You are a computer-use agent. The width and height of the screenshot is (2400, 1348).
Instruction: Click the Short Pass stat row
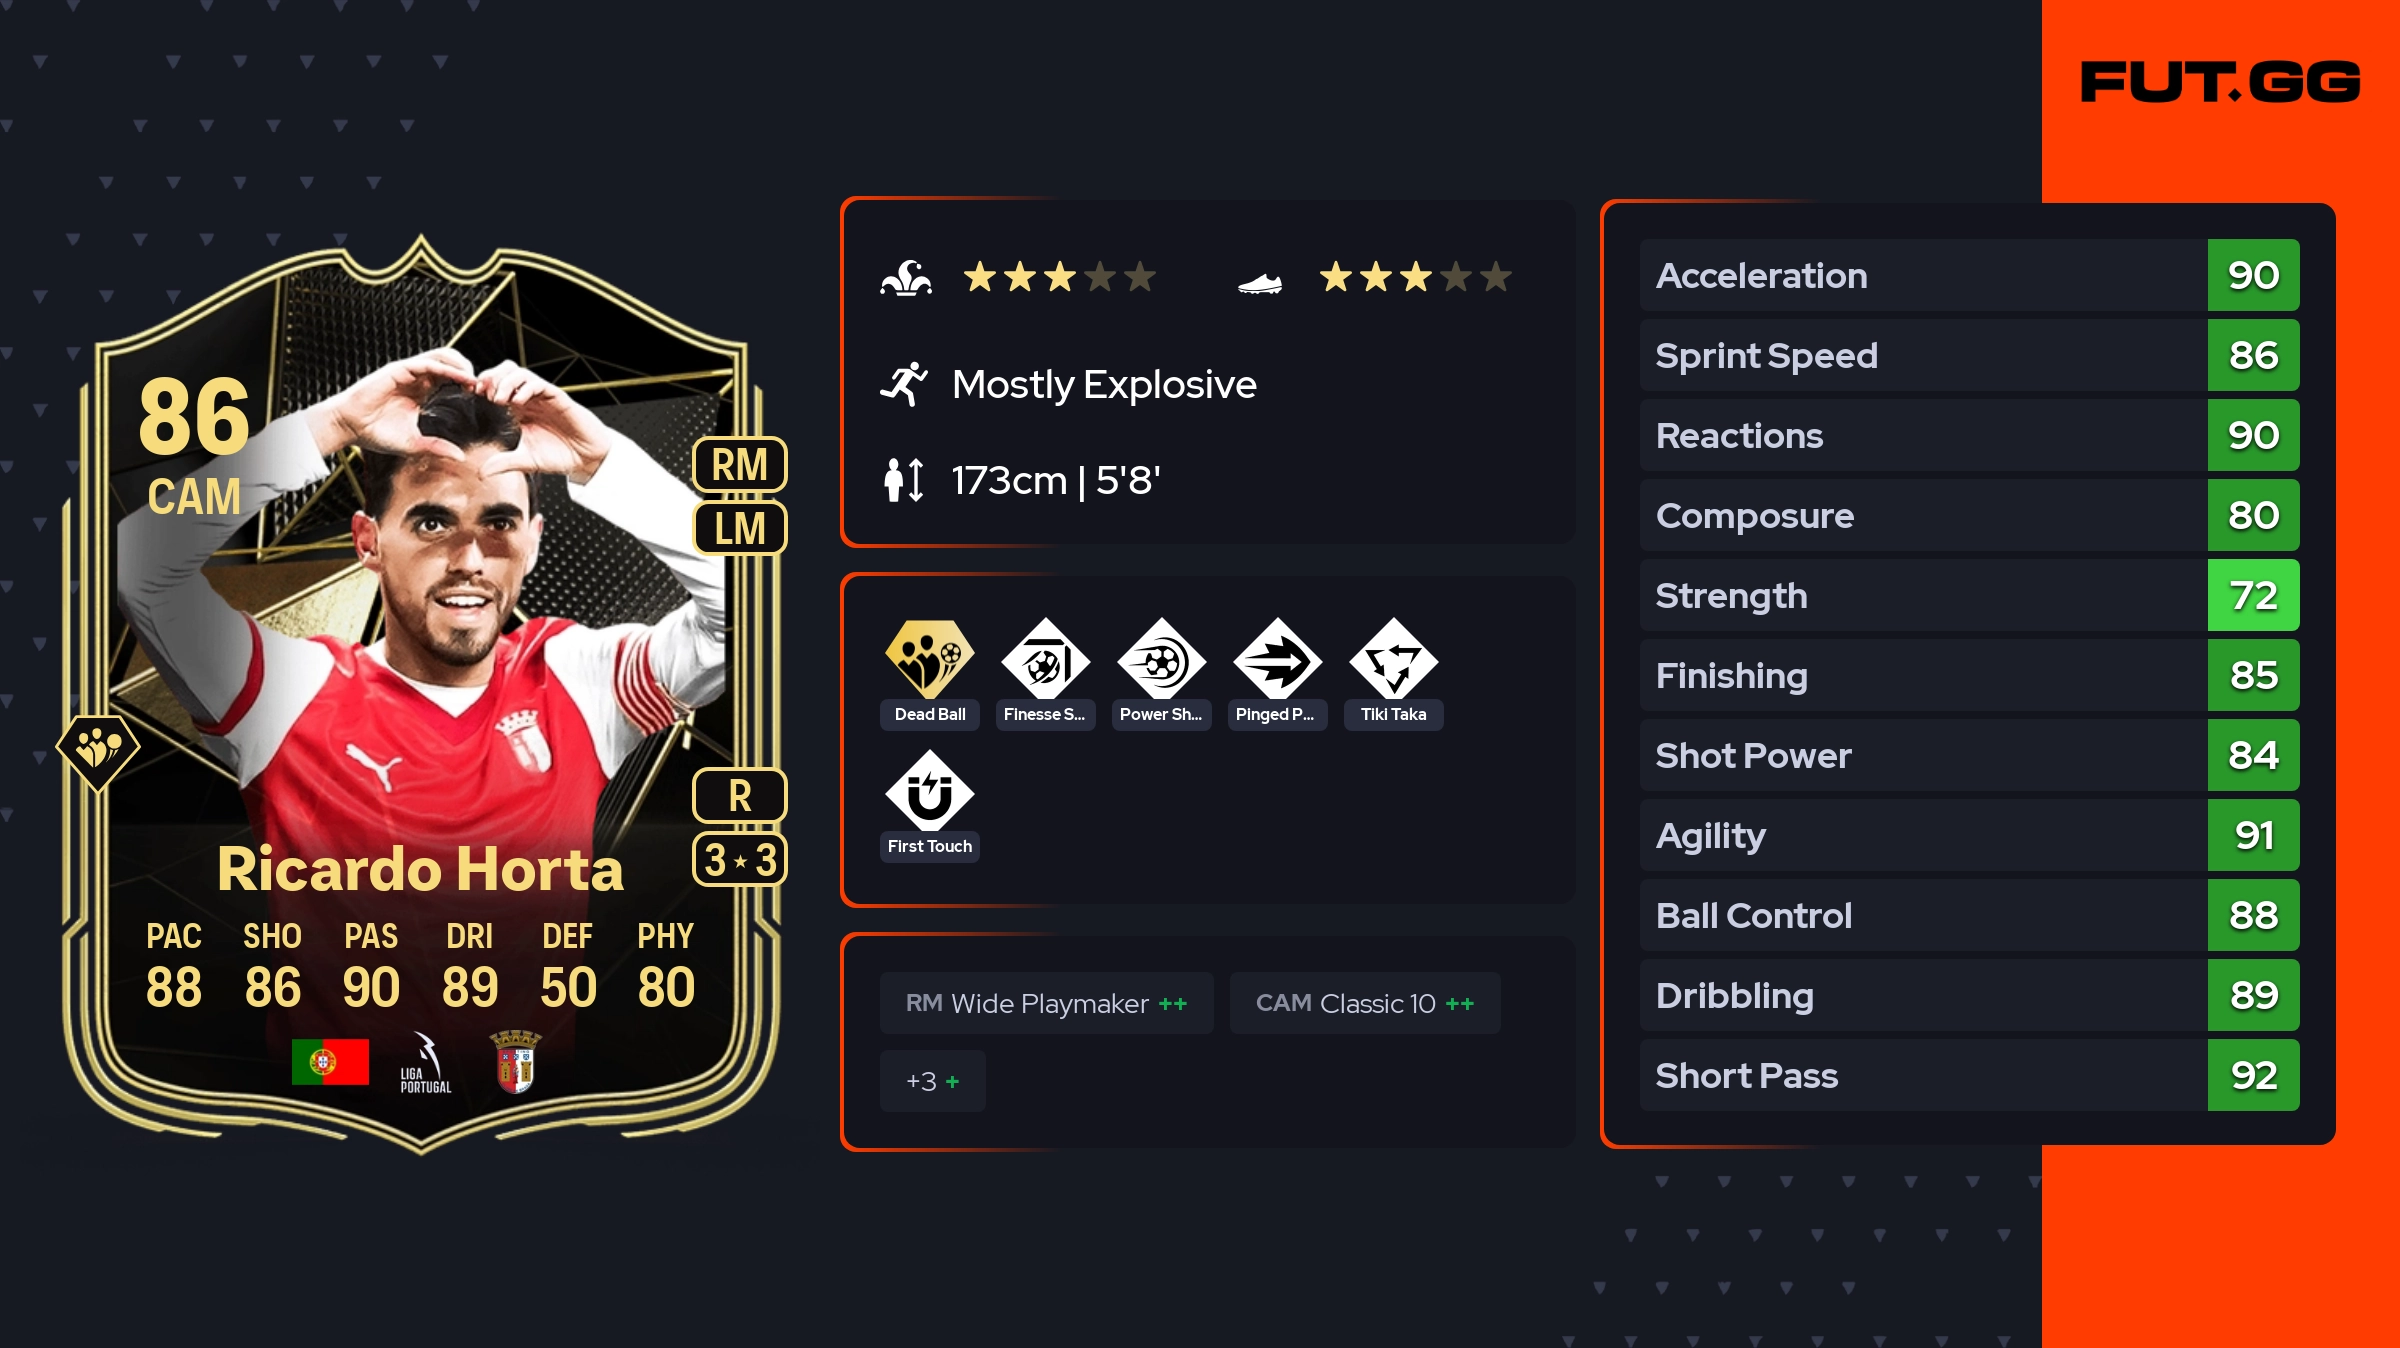(1969, 1075)
